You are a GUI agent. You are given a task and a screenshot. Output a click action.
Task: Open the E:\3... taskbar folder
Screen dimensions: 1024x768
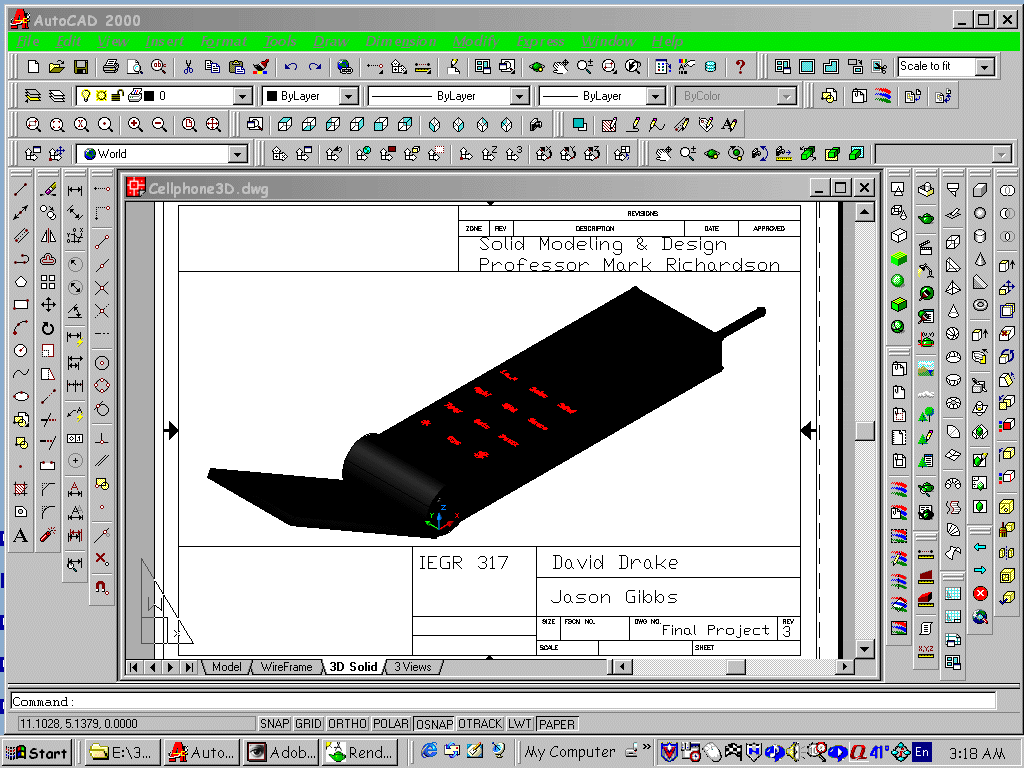point(122,752)
